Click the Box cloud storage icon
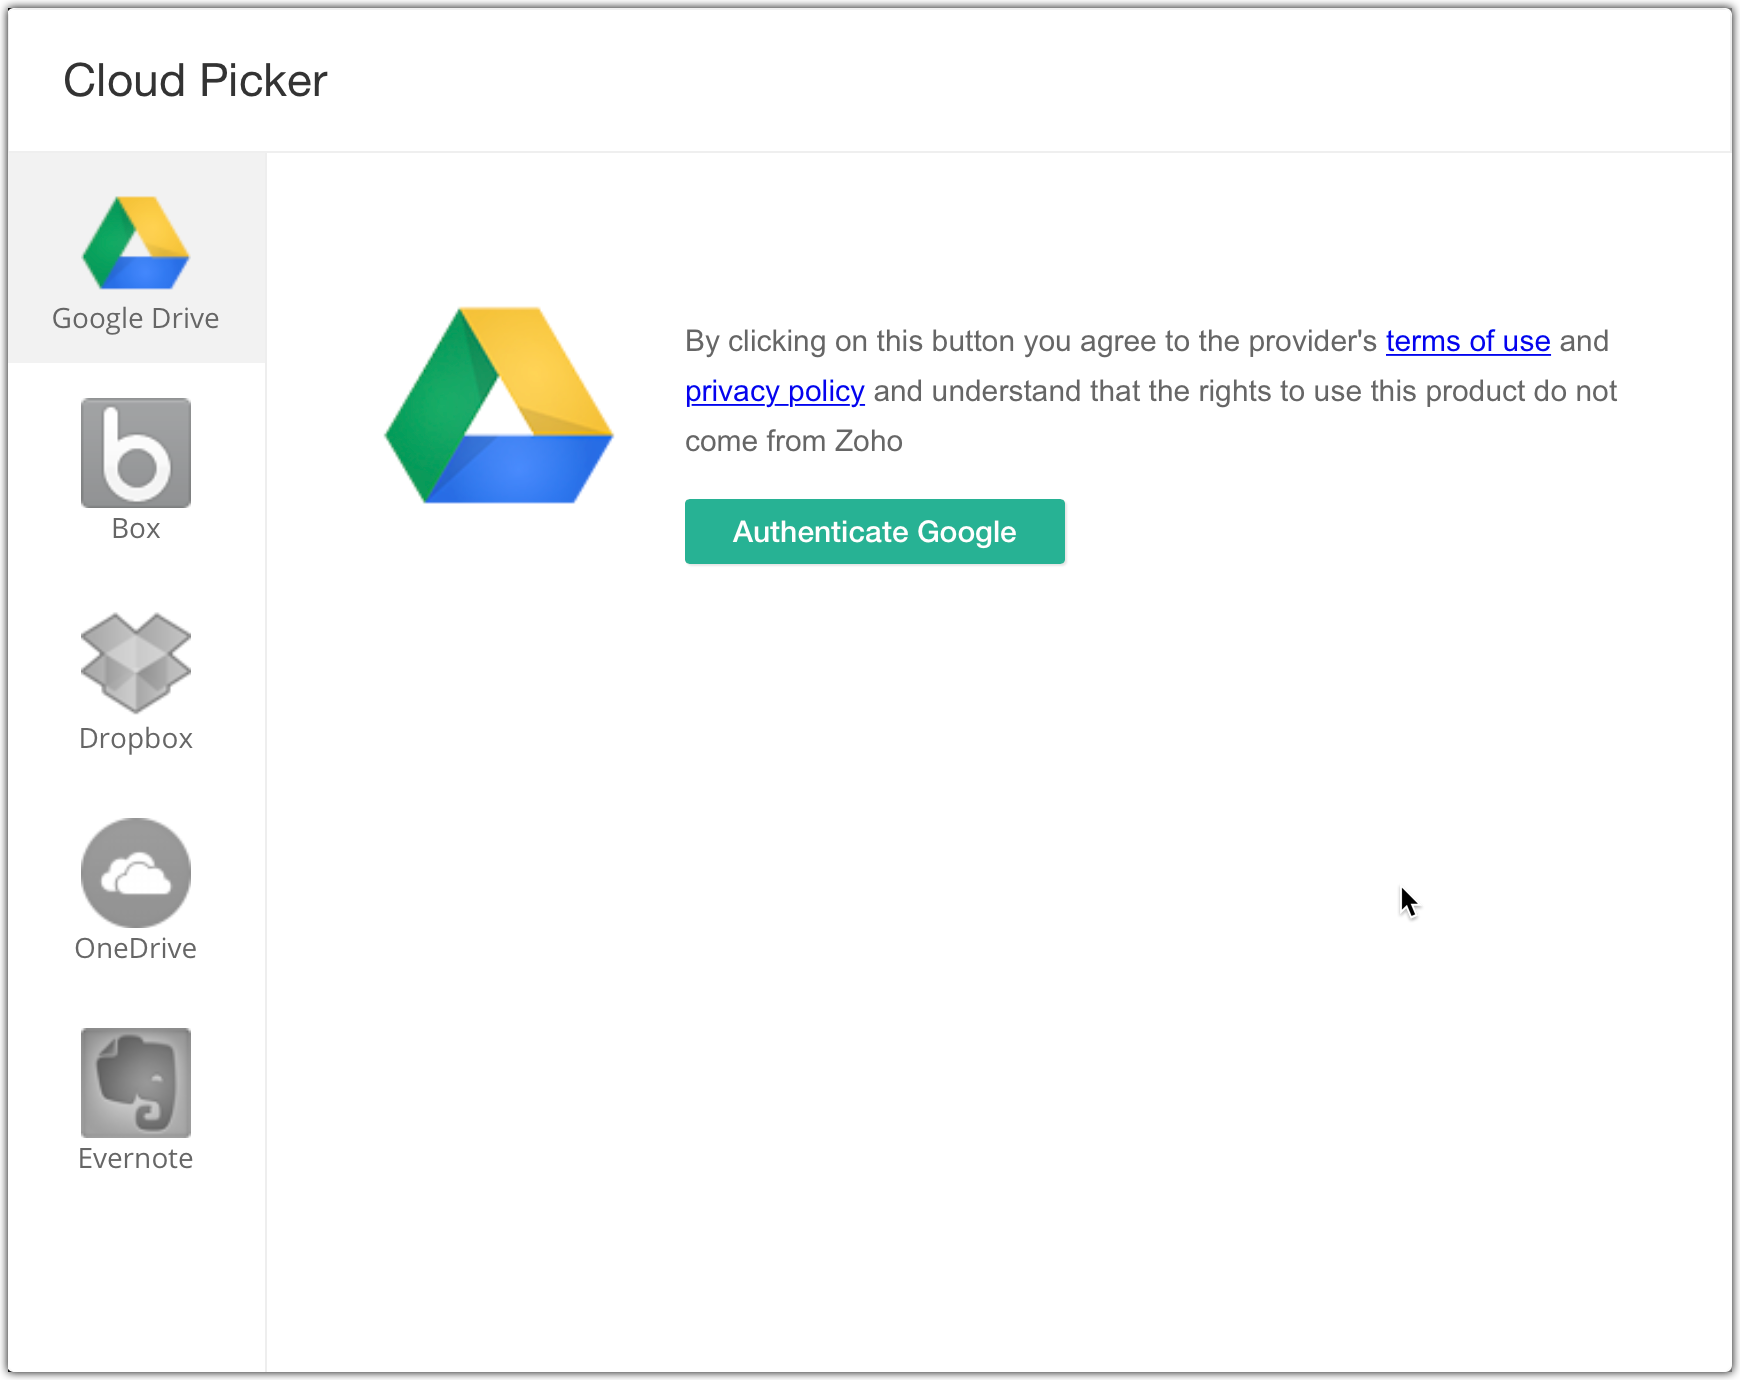This screenshot has width=1740, height=1380. [136, 453]
